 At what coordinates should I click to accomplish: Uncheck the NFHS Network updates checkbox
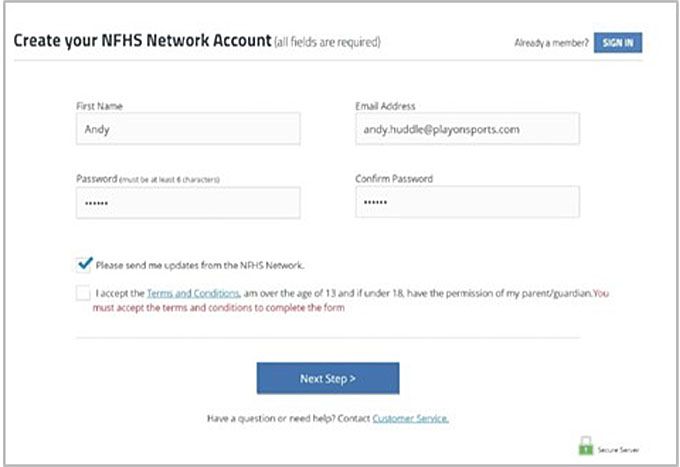(x=83, y=264)
